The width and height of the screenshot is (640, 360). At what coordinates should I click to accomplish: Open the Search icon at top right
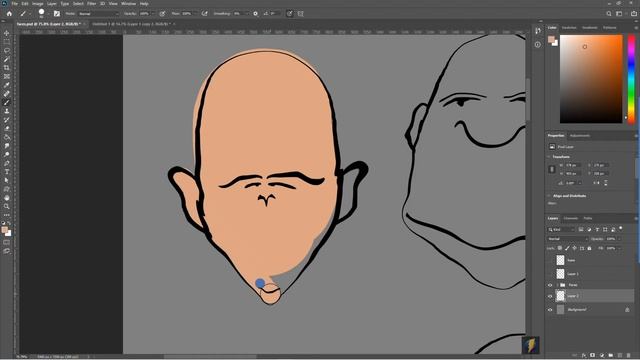click(609, 13)
